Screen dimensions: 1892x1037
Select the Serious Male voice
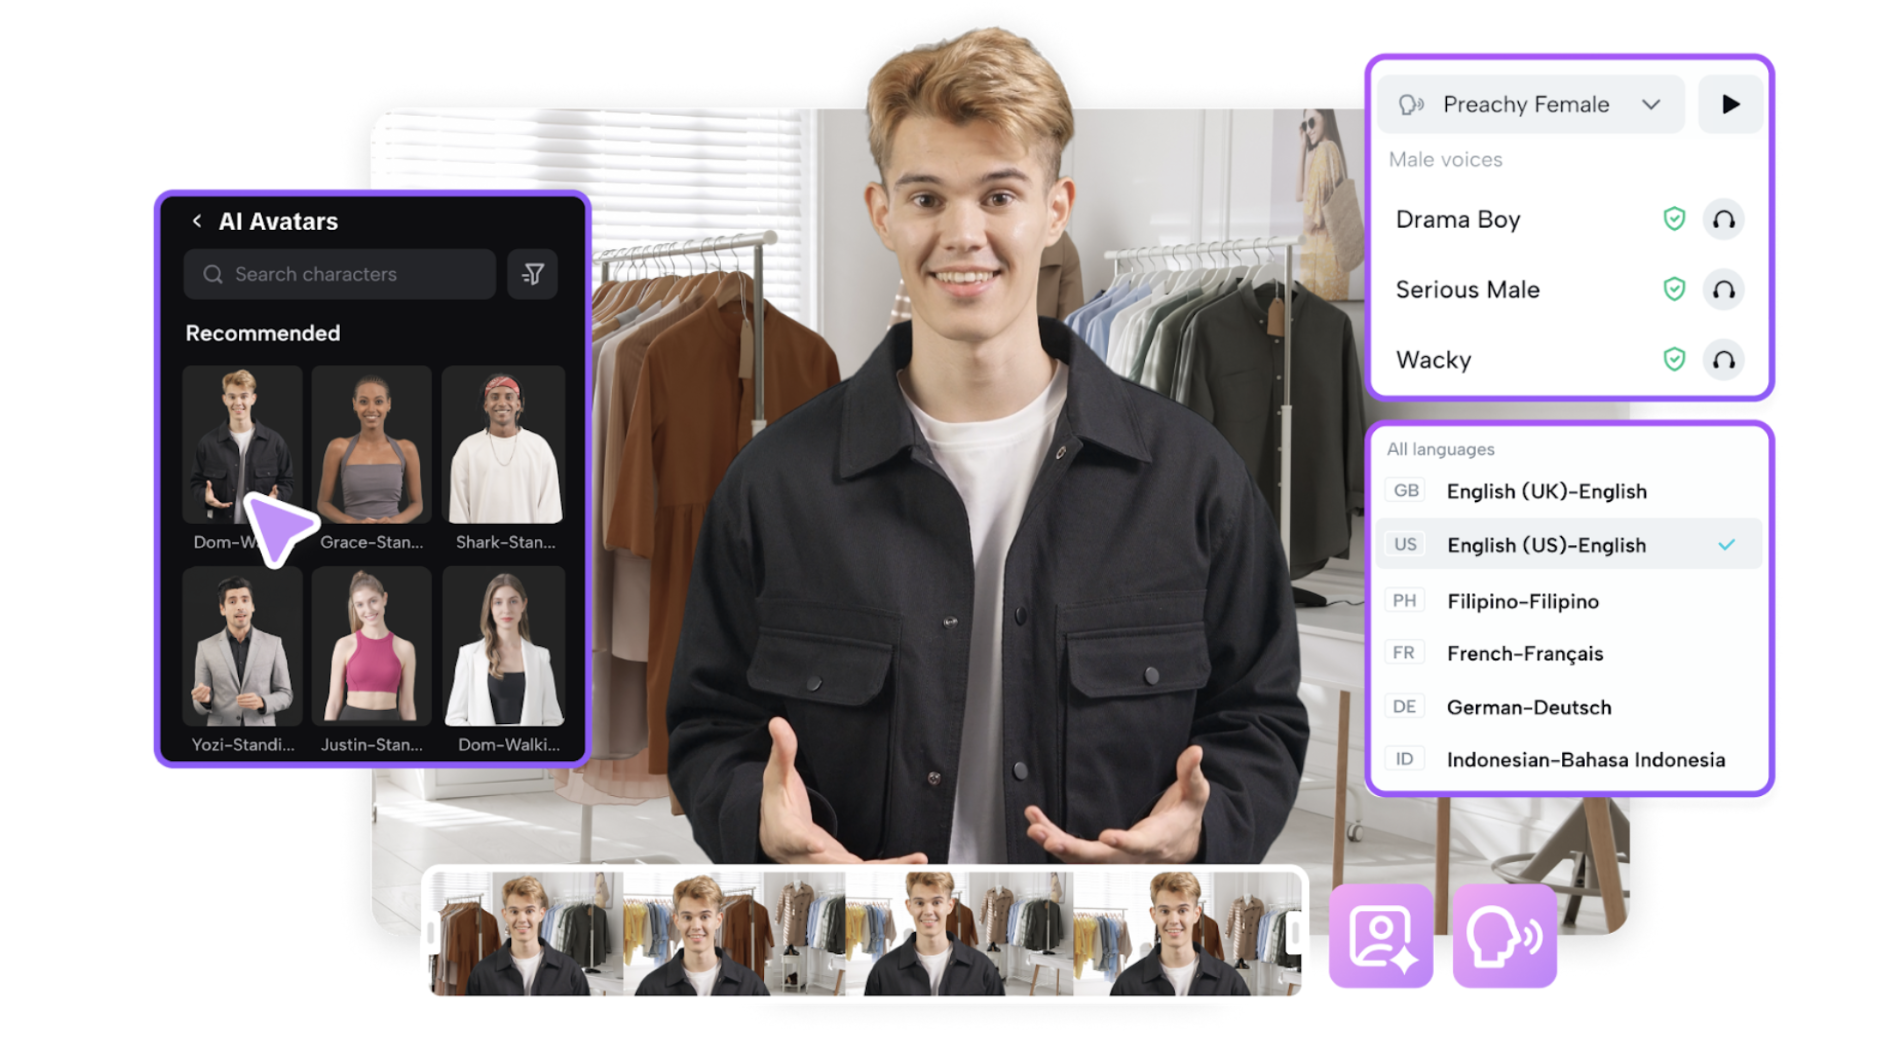(x=1467, y=289)
